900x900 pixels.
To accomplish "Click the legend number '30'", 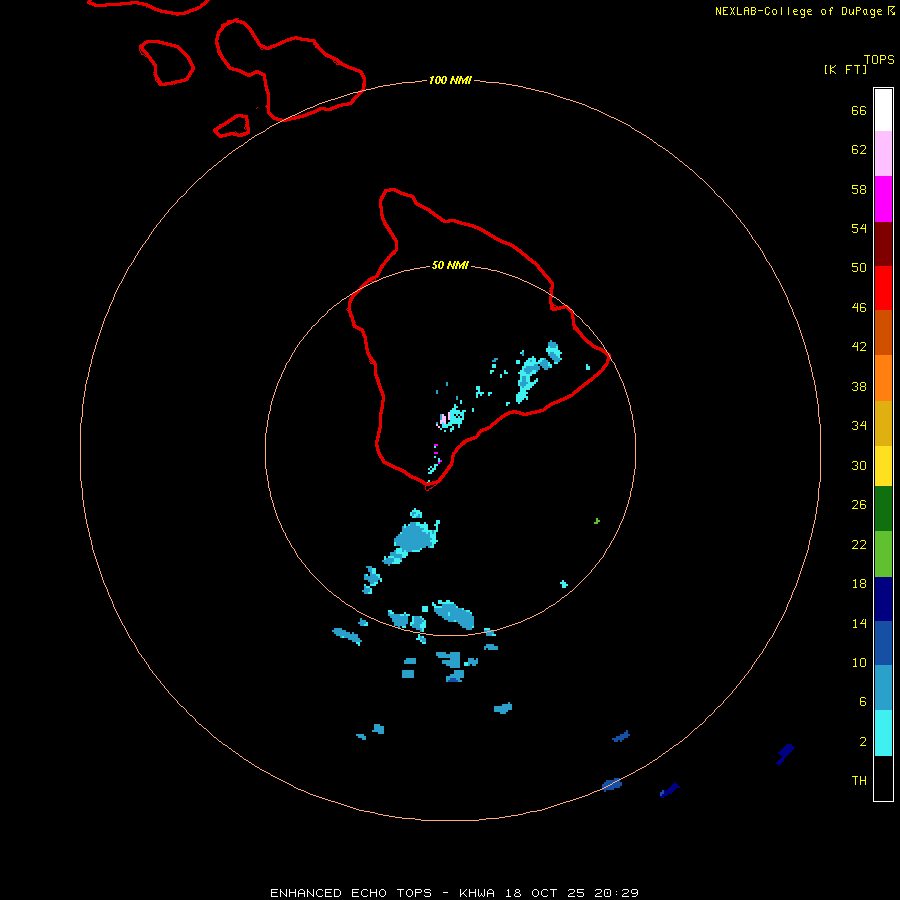I will coord(859,465).
